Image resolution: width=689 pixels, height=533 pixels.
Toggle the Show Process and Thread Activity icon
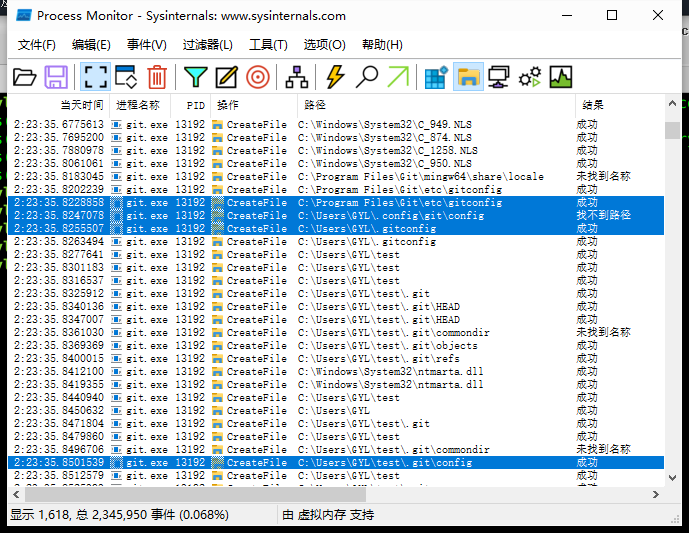pyautogui.click(x=529, y=77)
